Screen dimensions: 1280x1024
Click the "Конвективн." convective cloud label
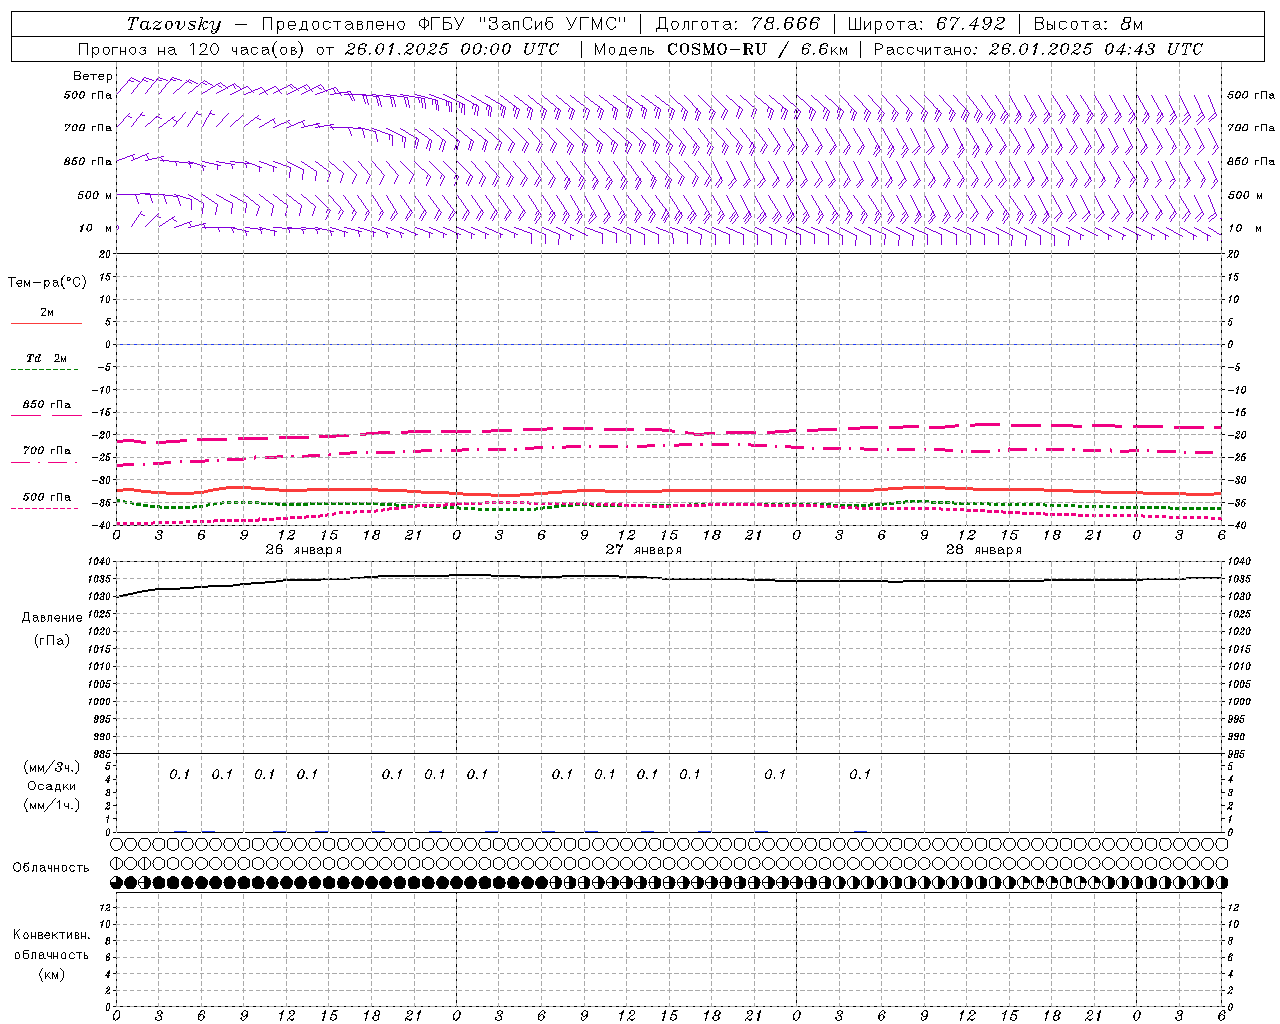point(51,935)
